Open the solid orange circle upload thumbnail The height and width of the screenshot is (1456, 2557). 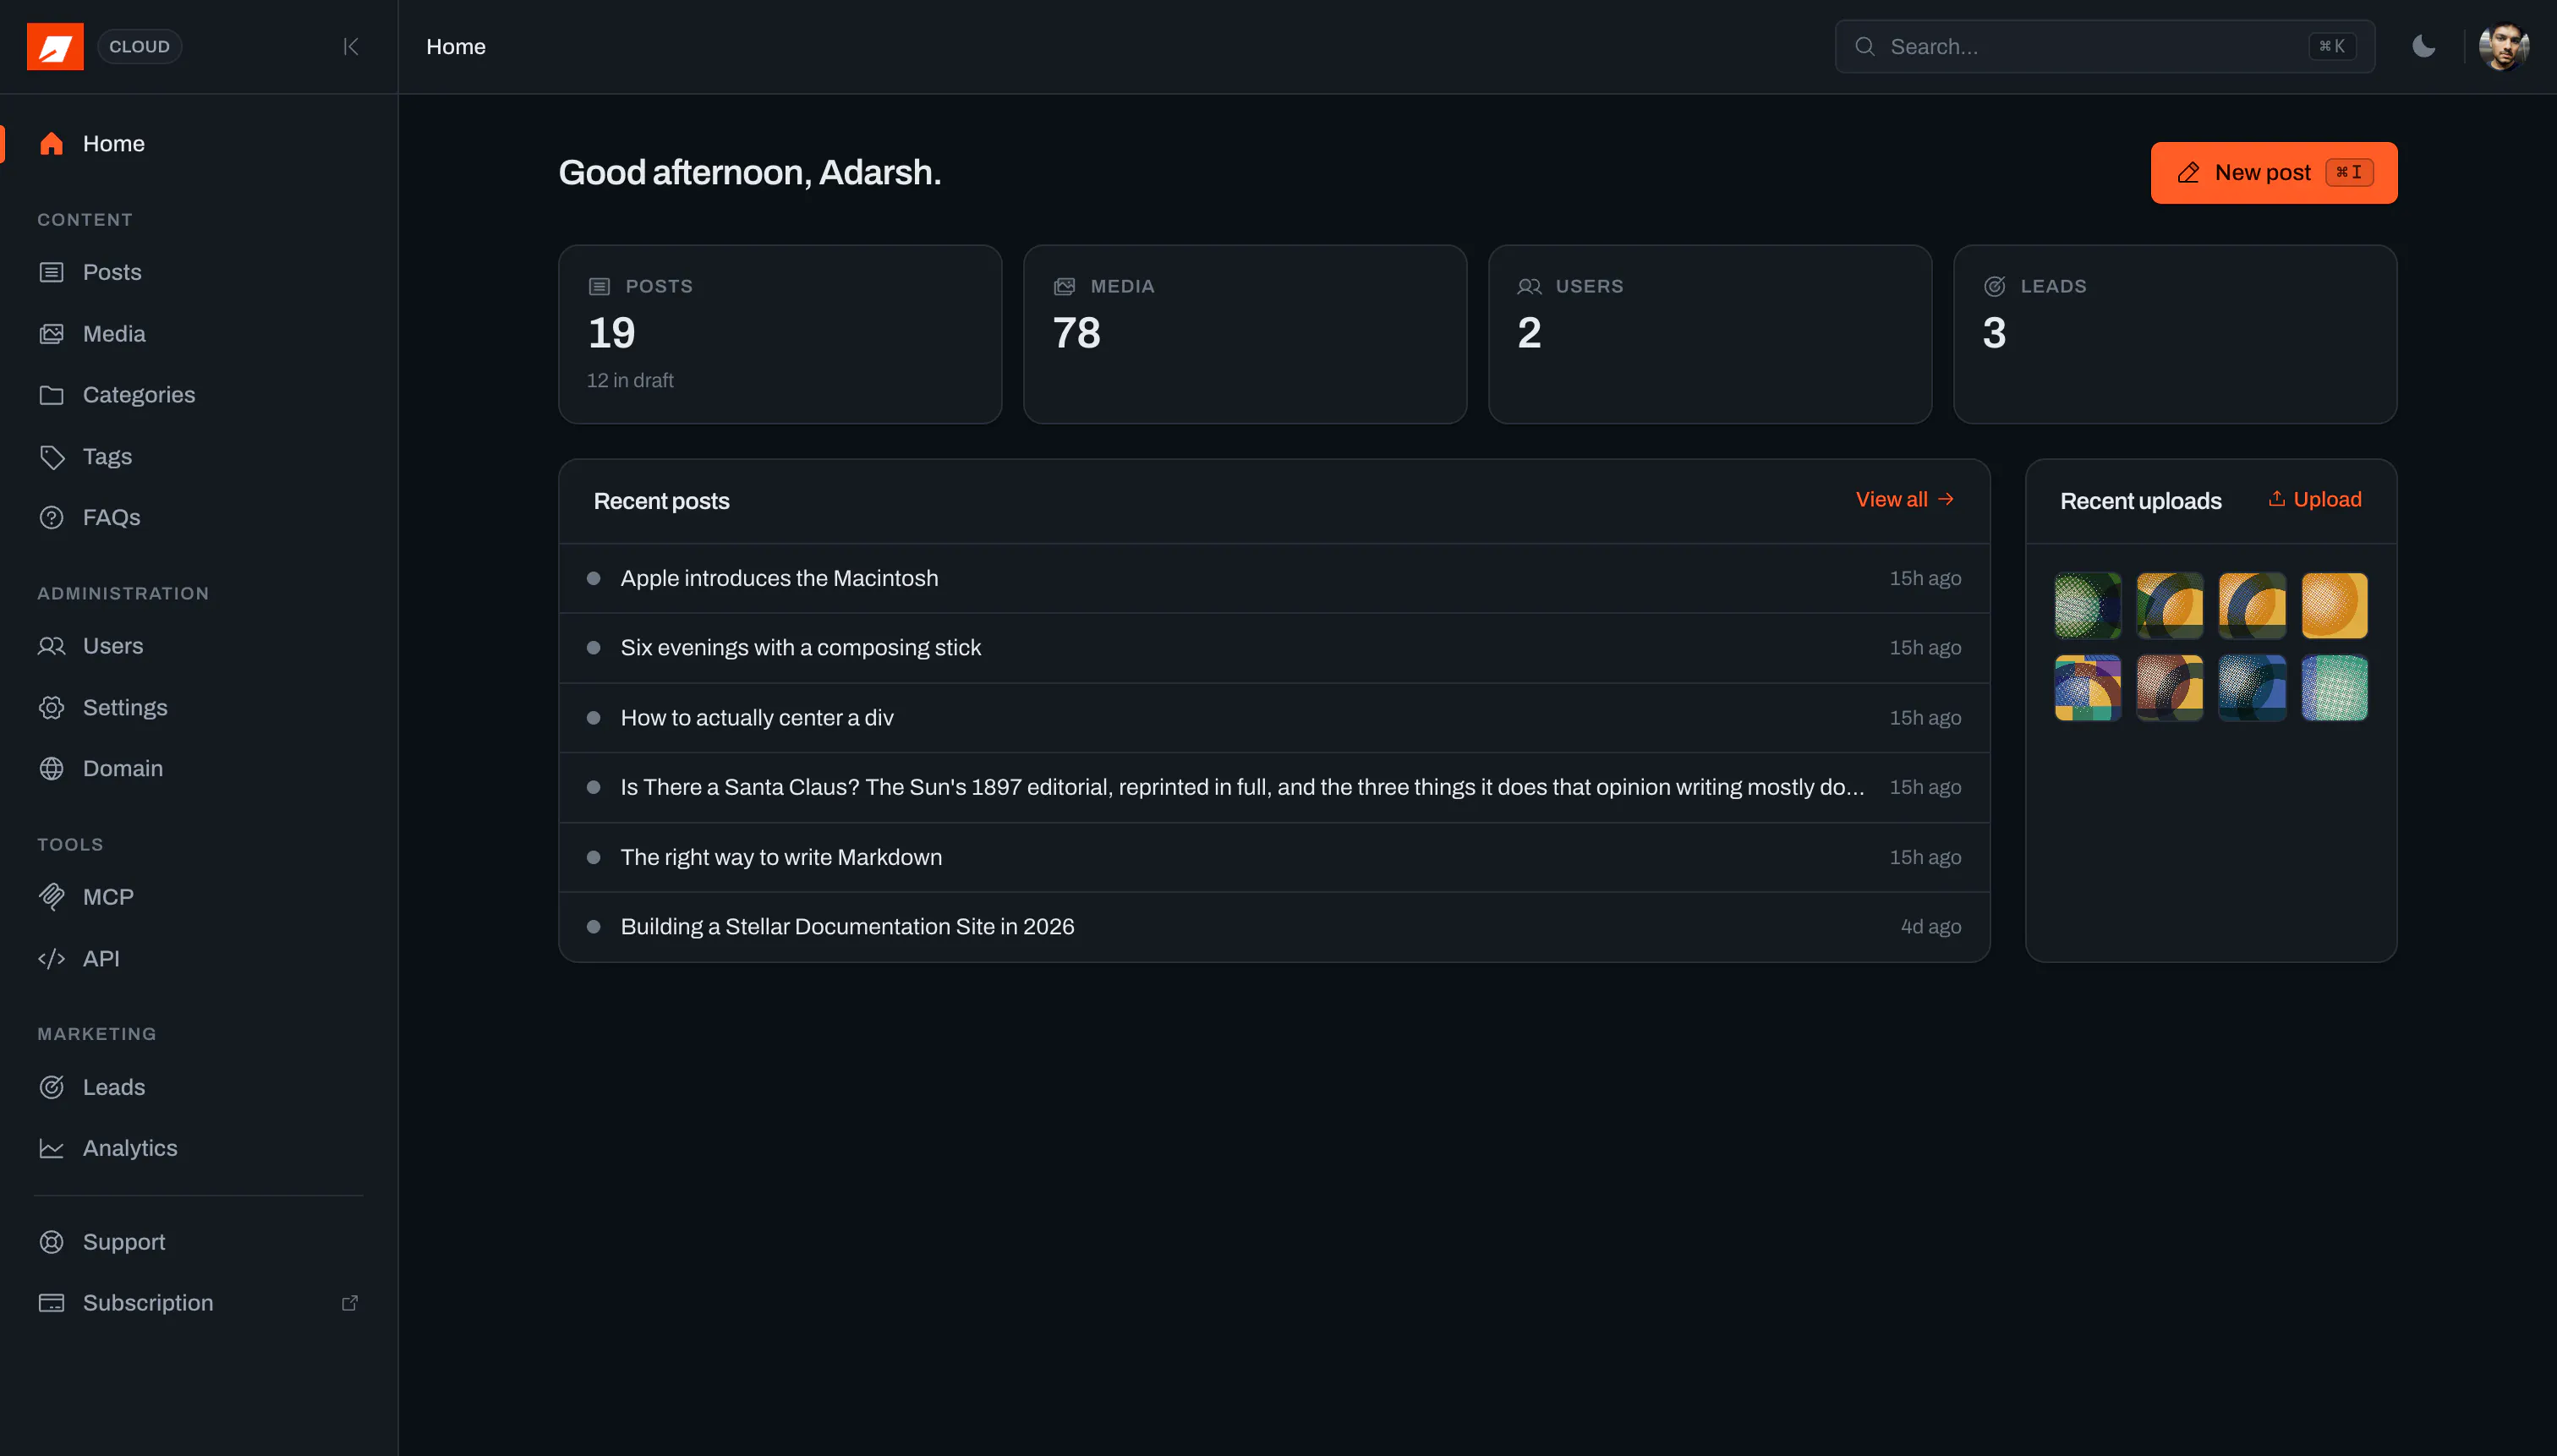coord(2334,606)
